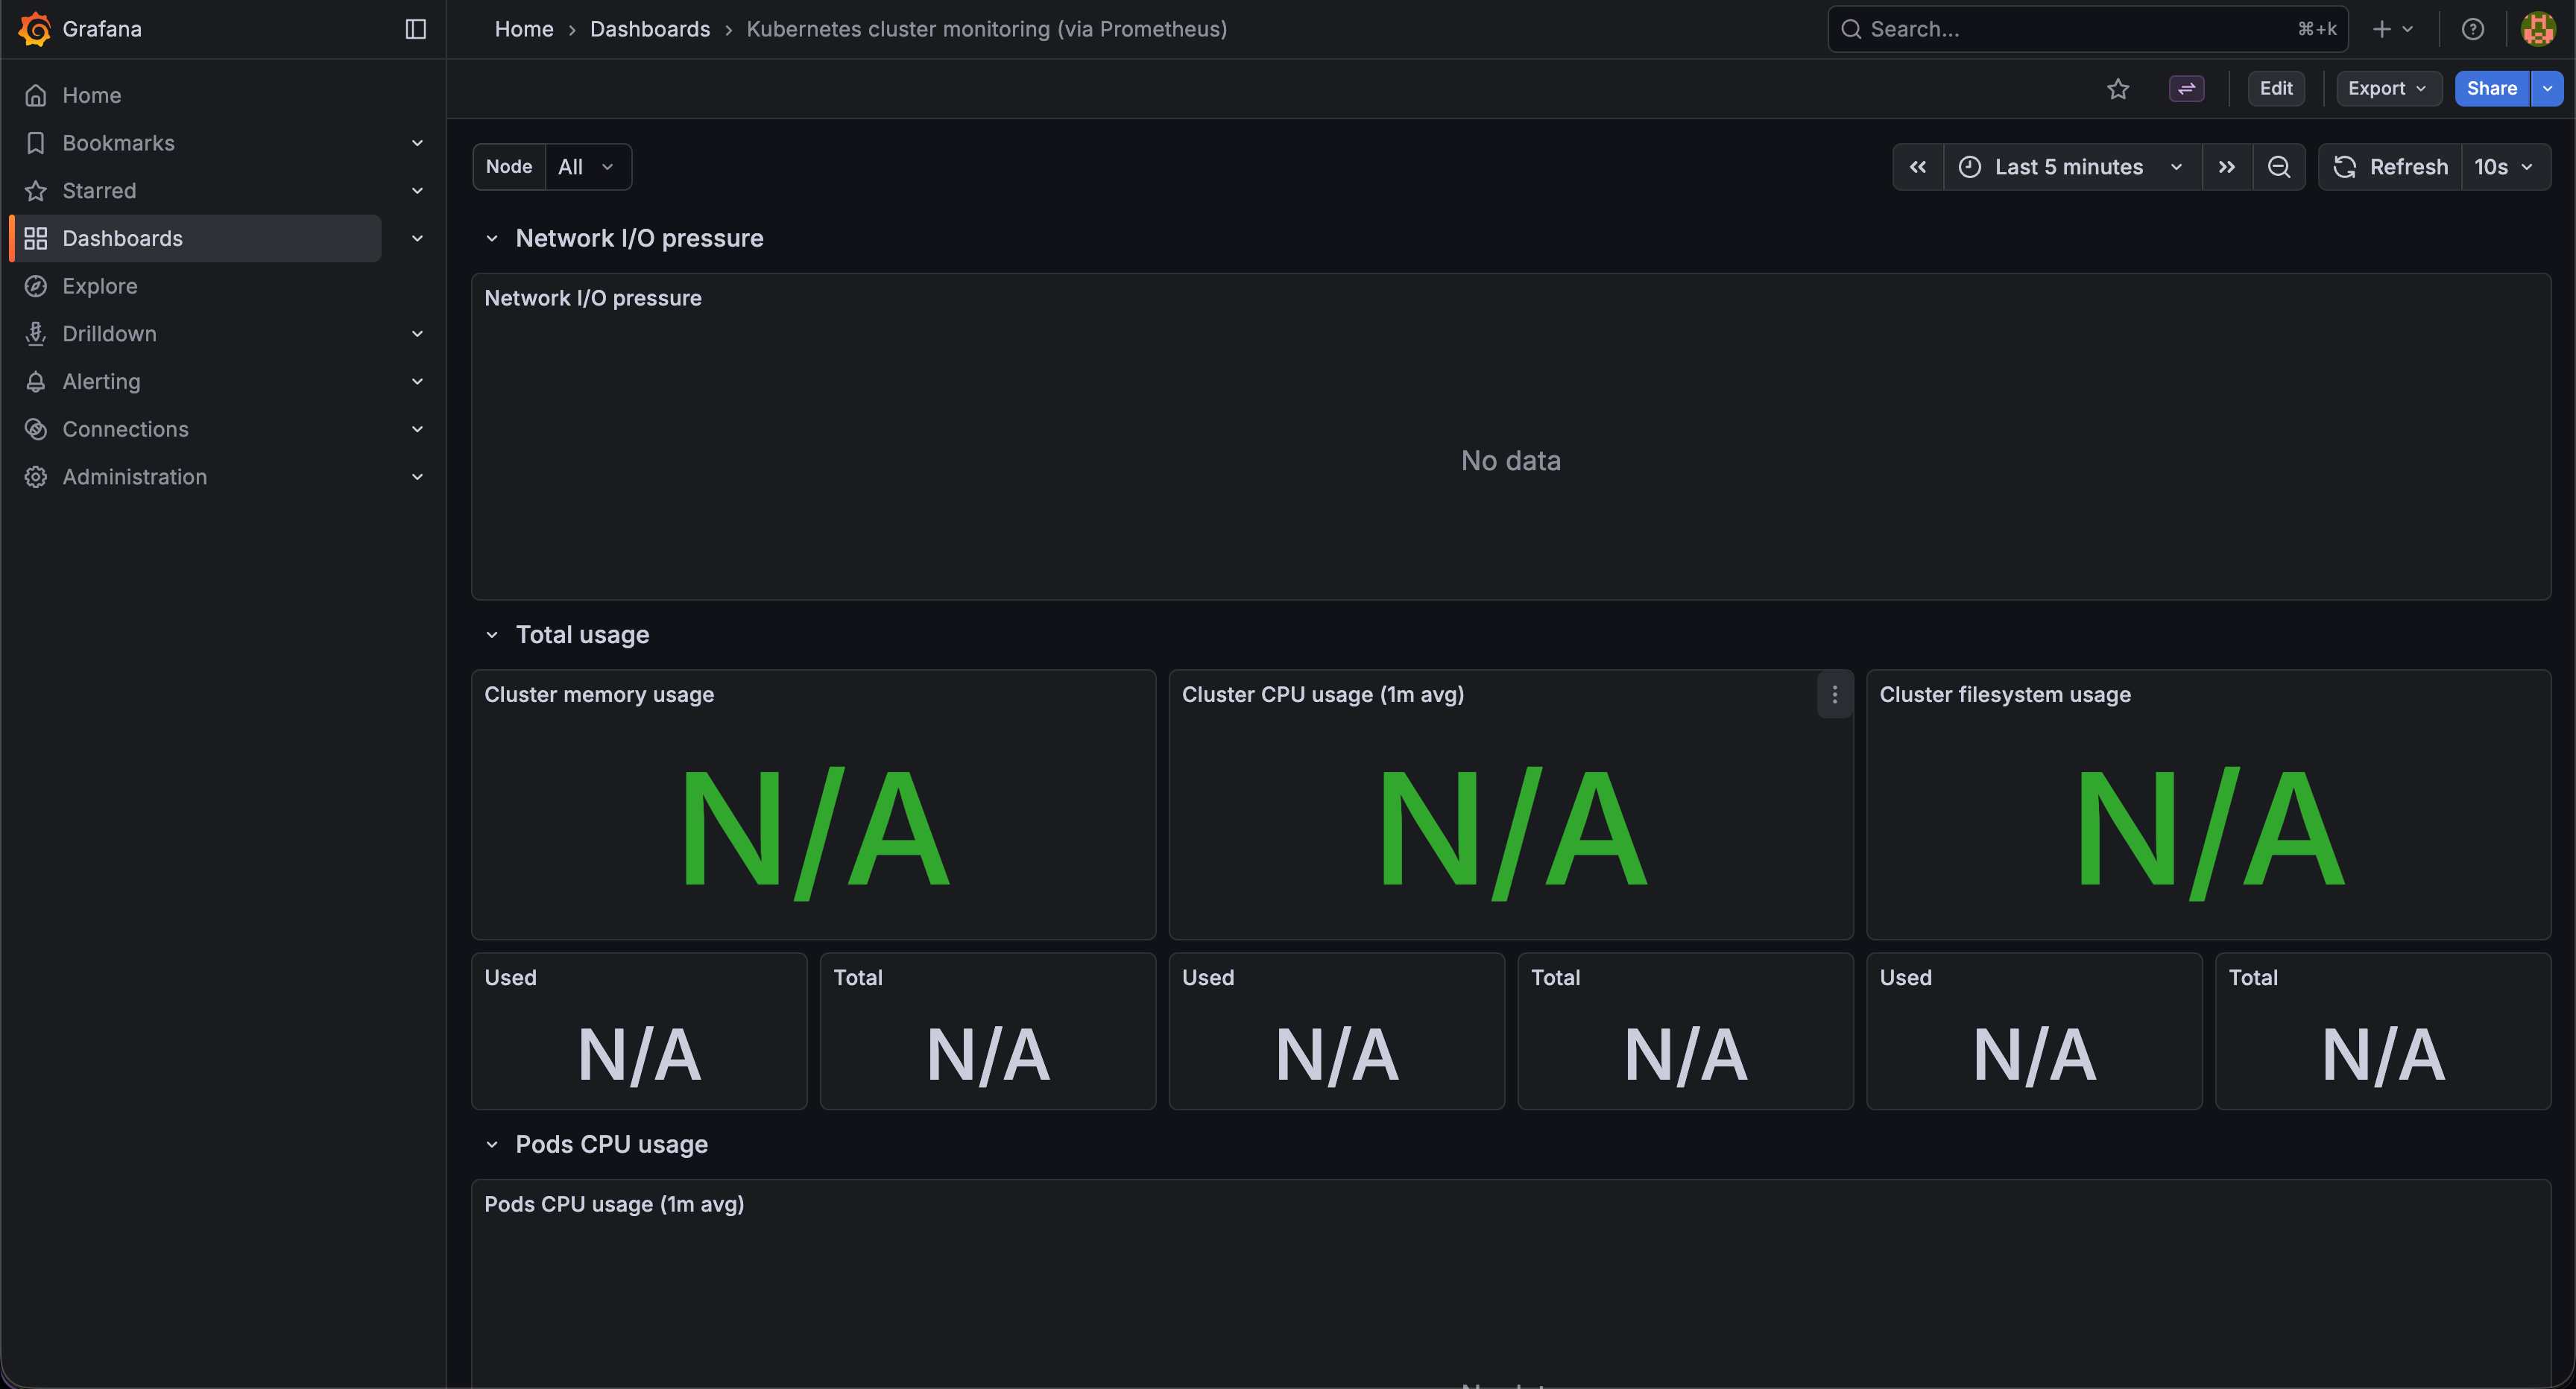Shift time range forwards

[2226, 167]
